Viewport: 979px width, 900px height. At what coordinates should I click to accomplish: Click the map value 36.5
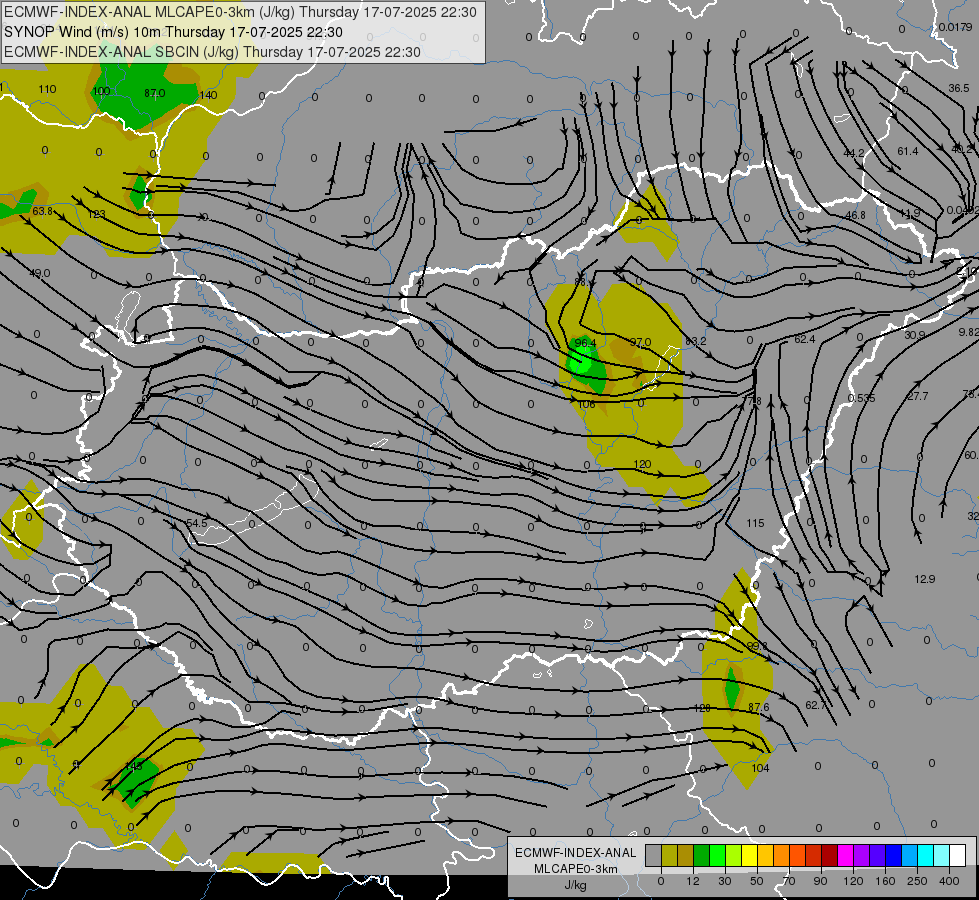[958, 88]
